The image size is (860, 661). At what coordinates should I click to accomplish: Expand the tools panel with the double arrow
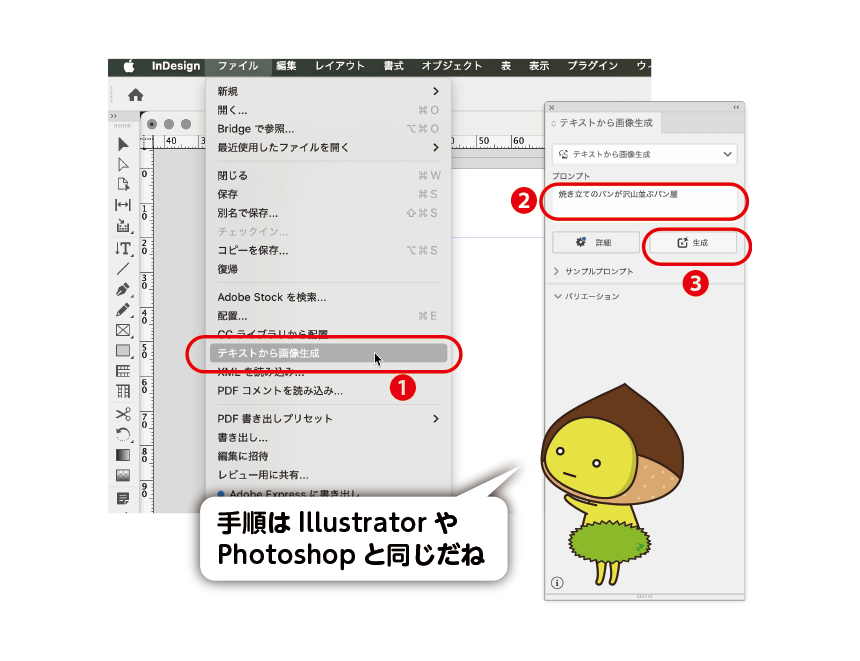(114, 116)
